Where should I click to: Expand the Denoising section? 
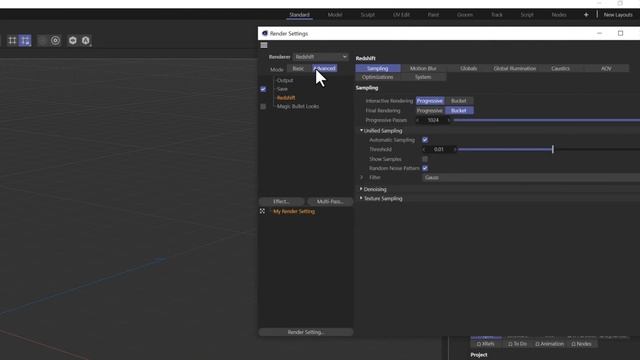(x=361, y=189)
